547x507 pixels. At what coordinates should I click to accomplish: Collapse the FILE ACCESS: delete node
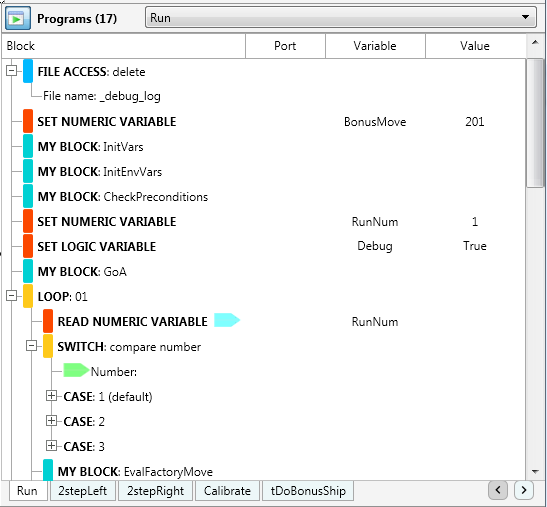(x=12, y=71)
